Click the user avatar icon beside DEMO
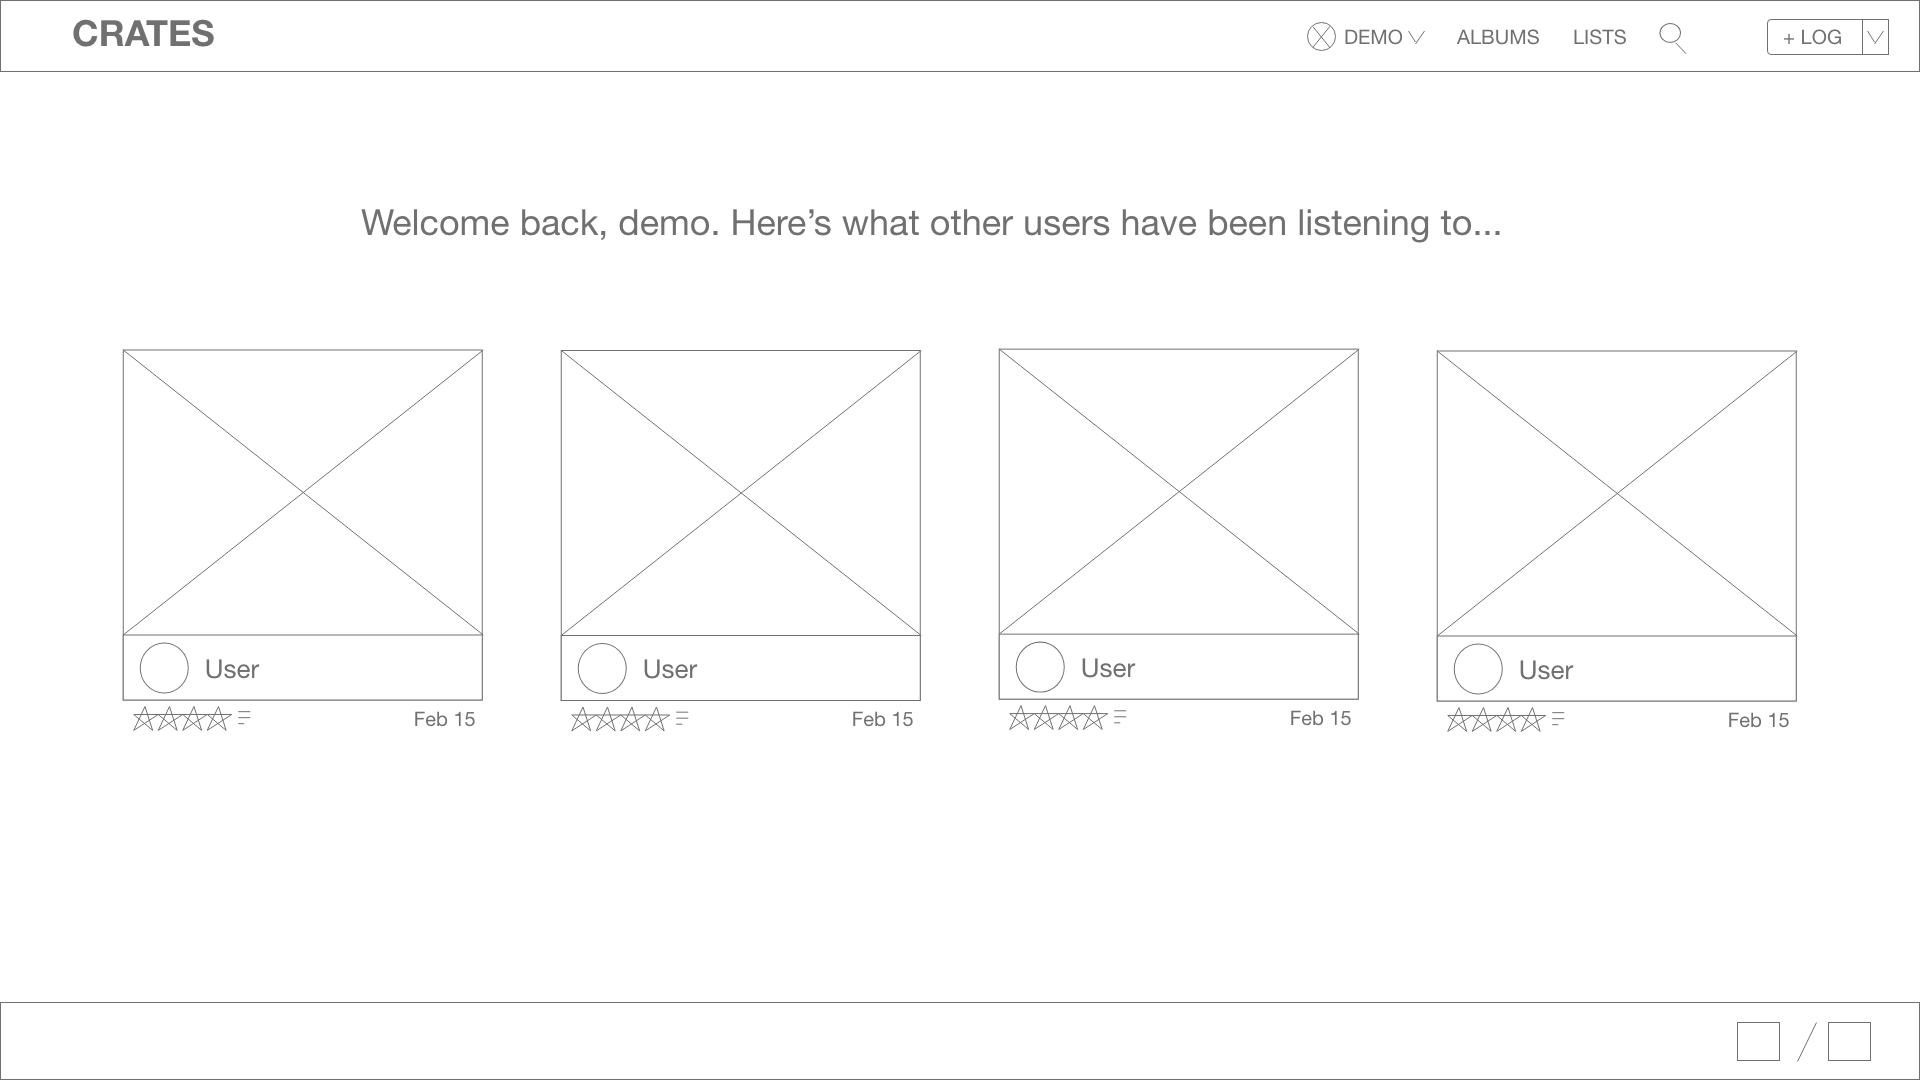Viewport: 1920px width, 1080px height. click(x=1320, y=37)
